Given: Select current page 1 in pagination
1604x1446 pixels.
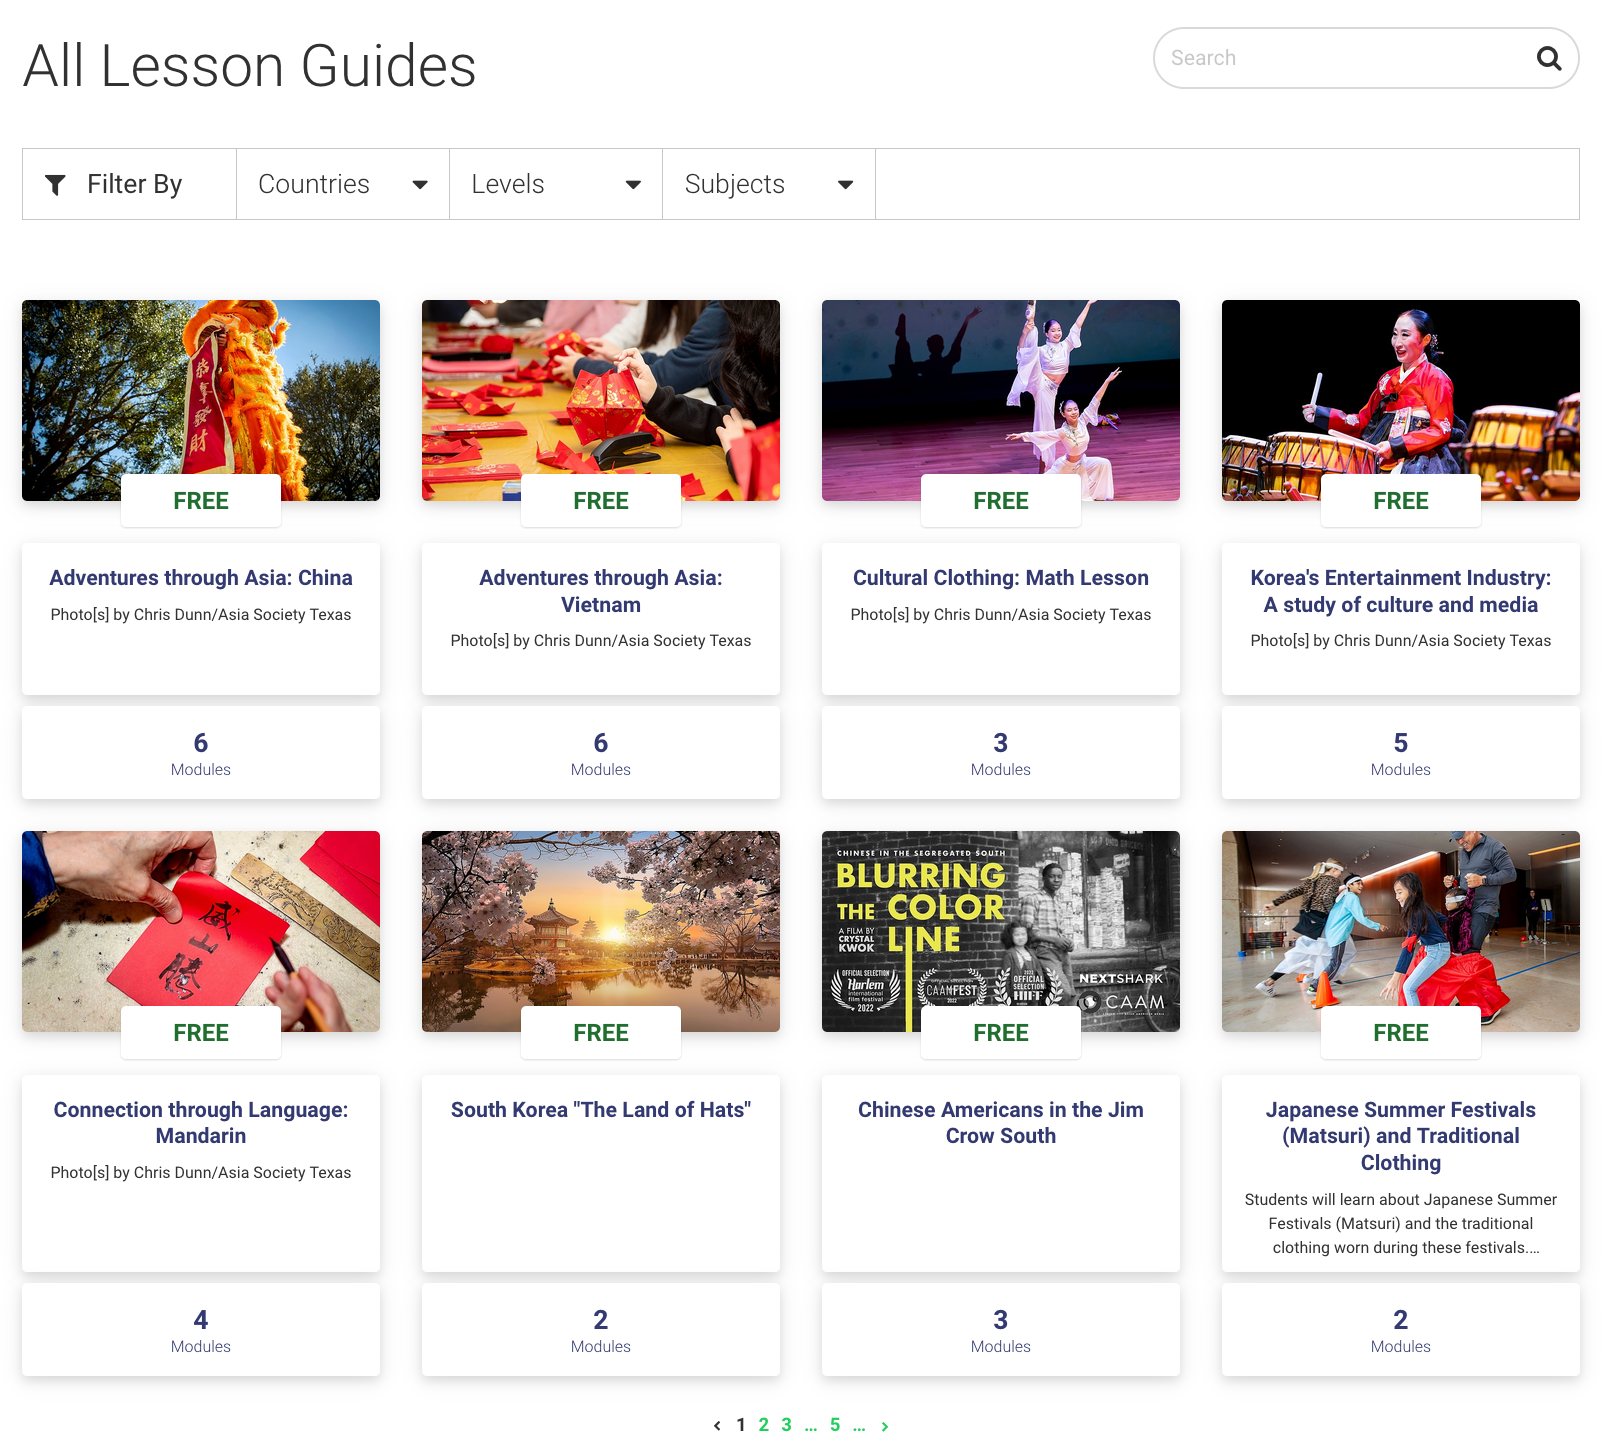Looking at the screenshot, I should pos(741,1425).
